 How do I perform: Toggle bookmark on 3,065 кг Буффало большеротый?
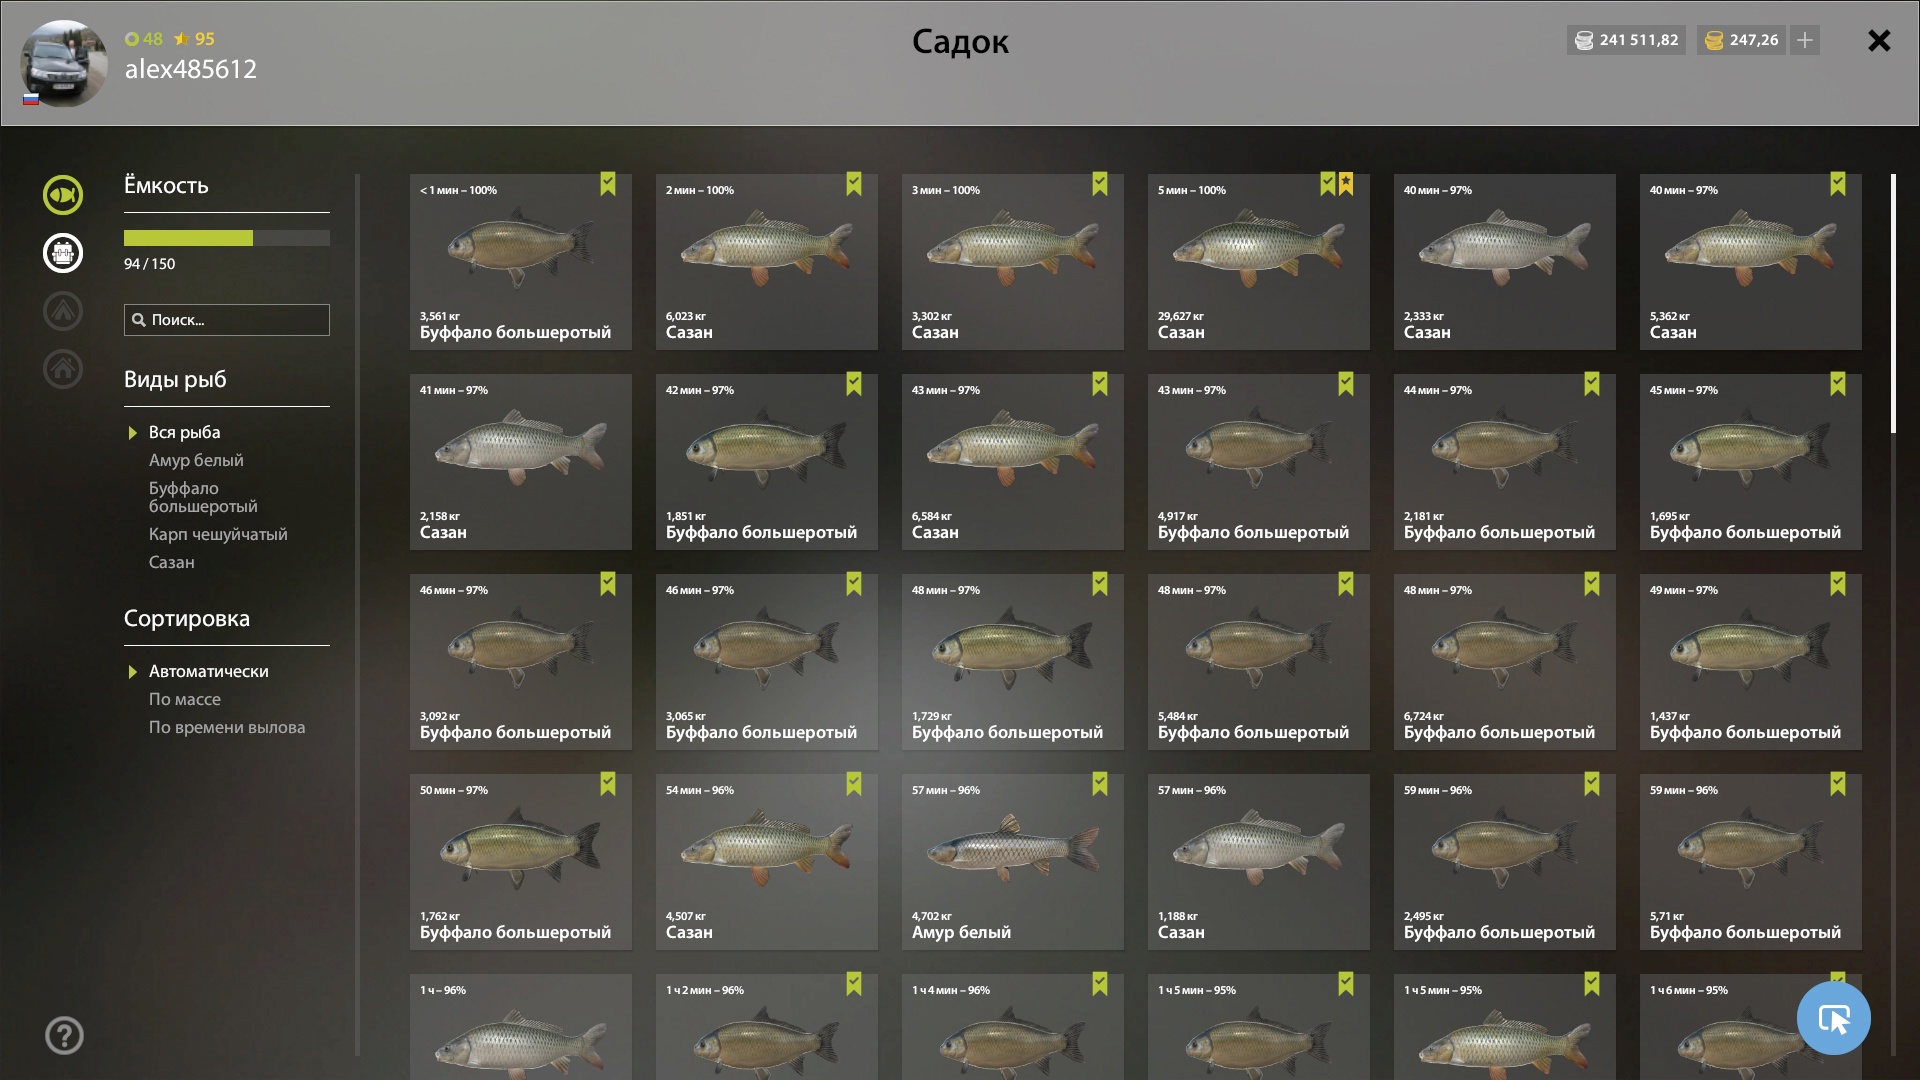pos(854,584)
